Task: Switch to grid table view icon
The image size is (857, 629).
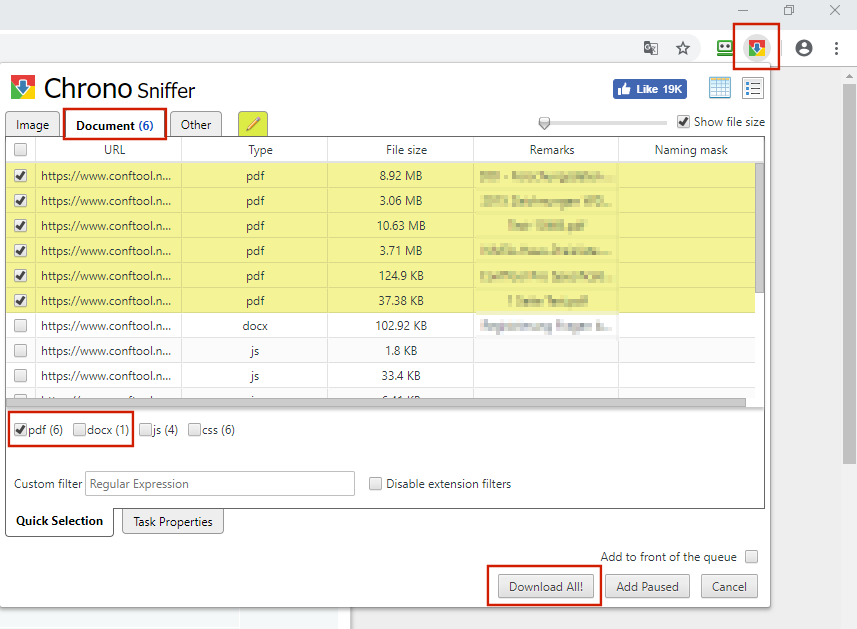Action: pos(719,87)
